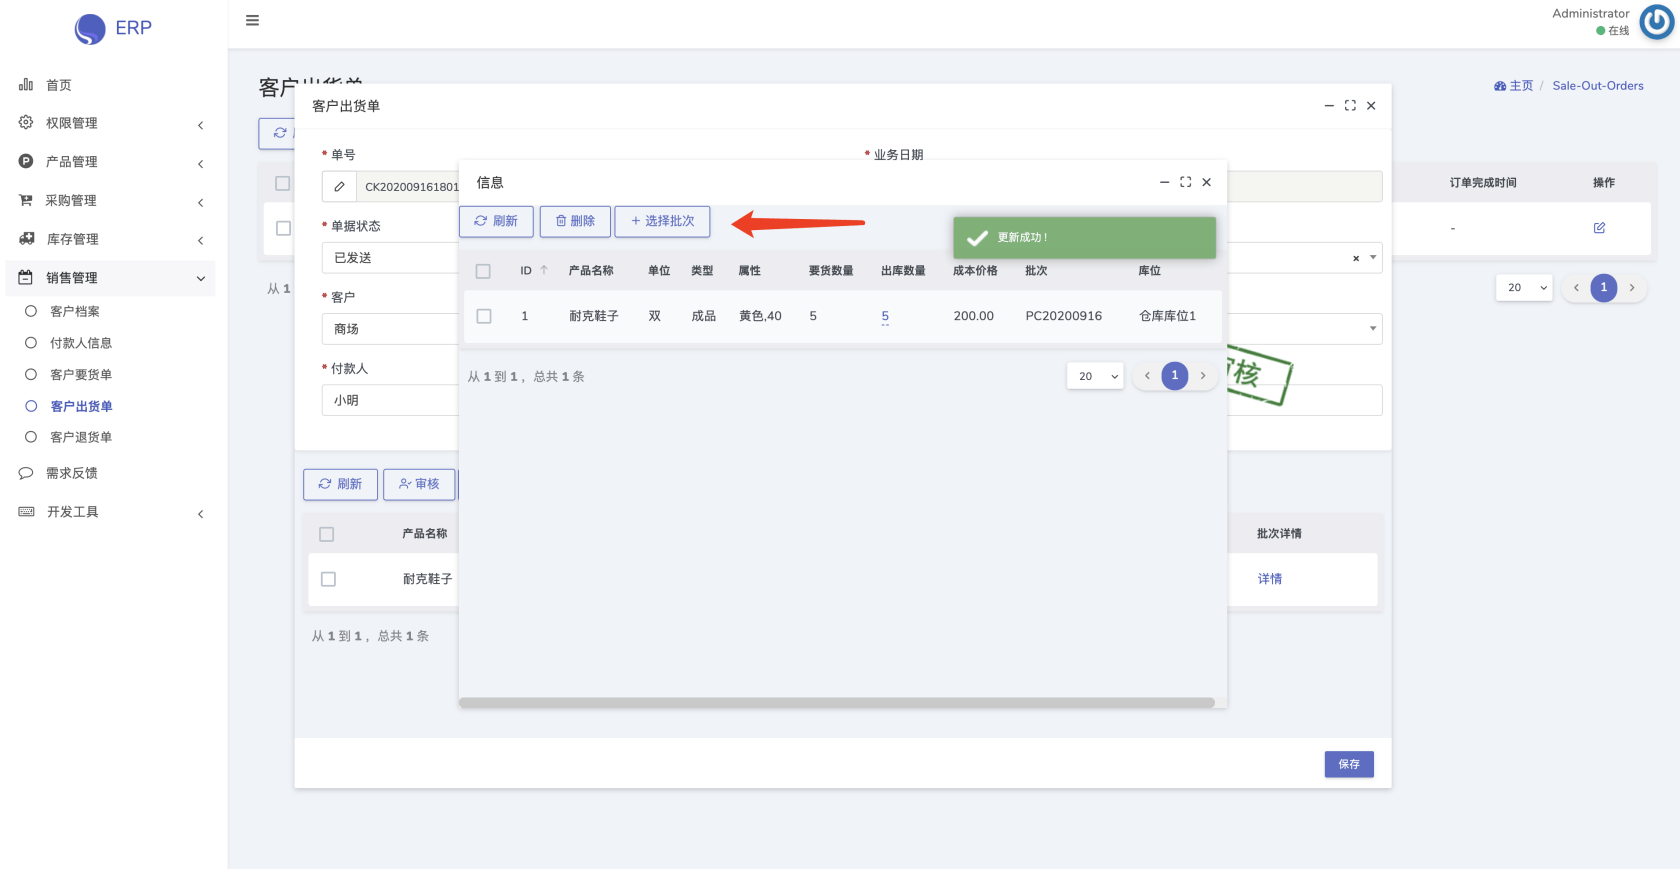The image size is (1680, 869).
Task: Minimize the 客户出货单 dialog
Action: point(1329,105)
